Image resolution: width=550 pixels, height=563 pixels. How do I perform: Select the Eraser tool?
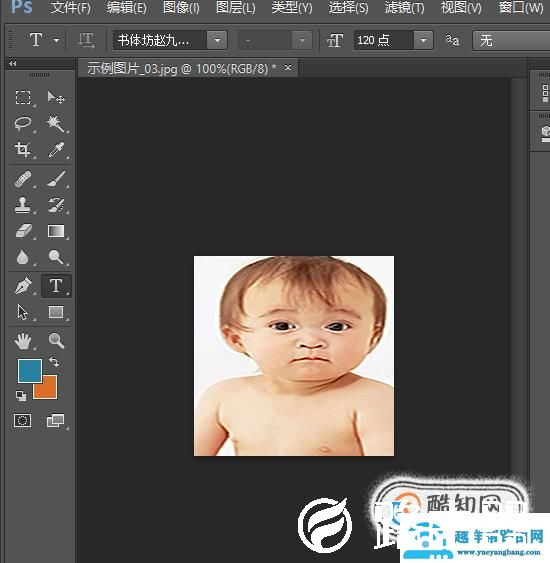click(x=23, y=231)
